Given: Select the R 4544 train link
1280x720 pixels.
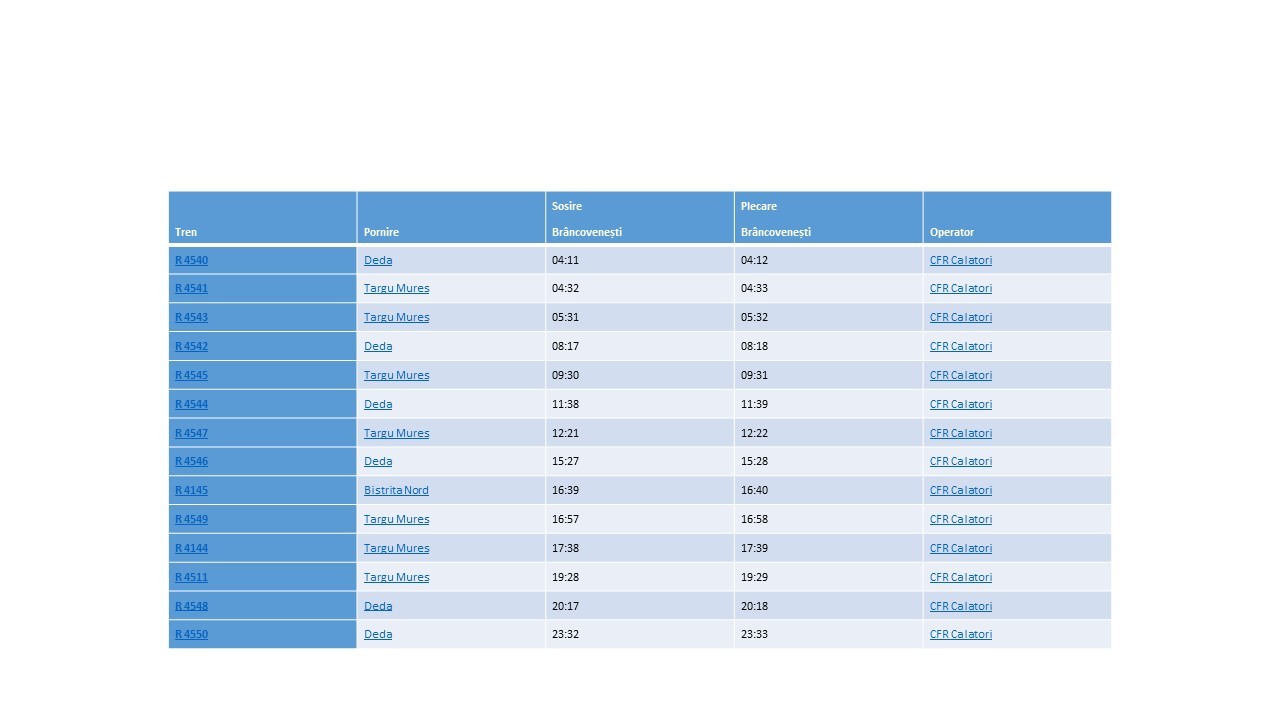Looking at the screenshot, I should tap(191, 404).
